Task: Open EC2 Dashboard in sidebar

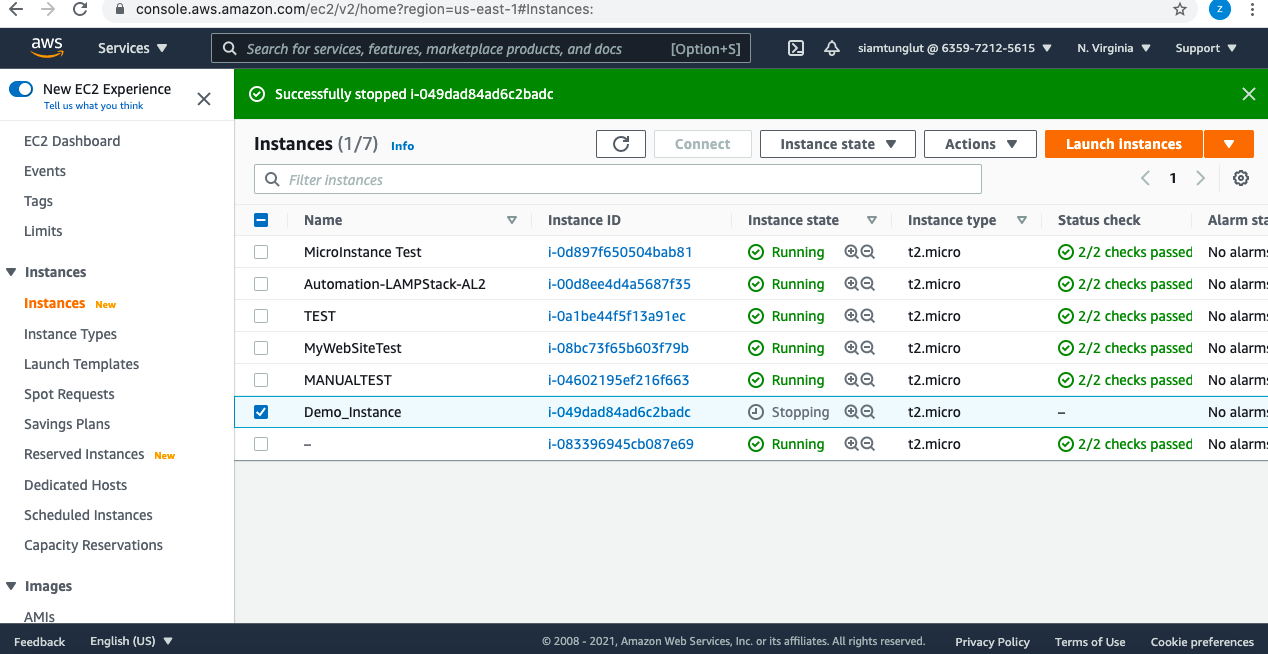Action: 72,141
